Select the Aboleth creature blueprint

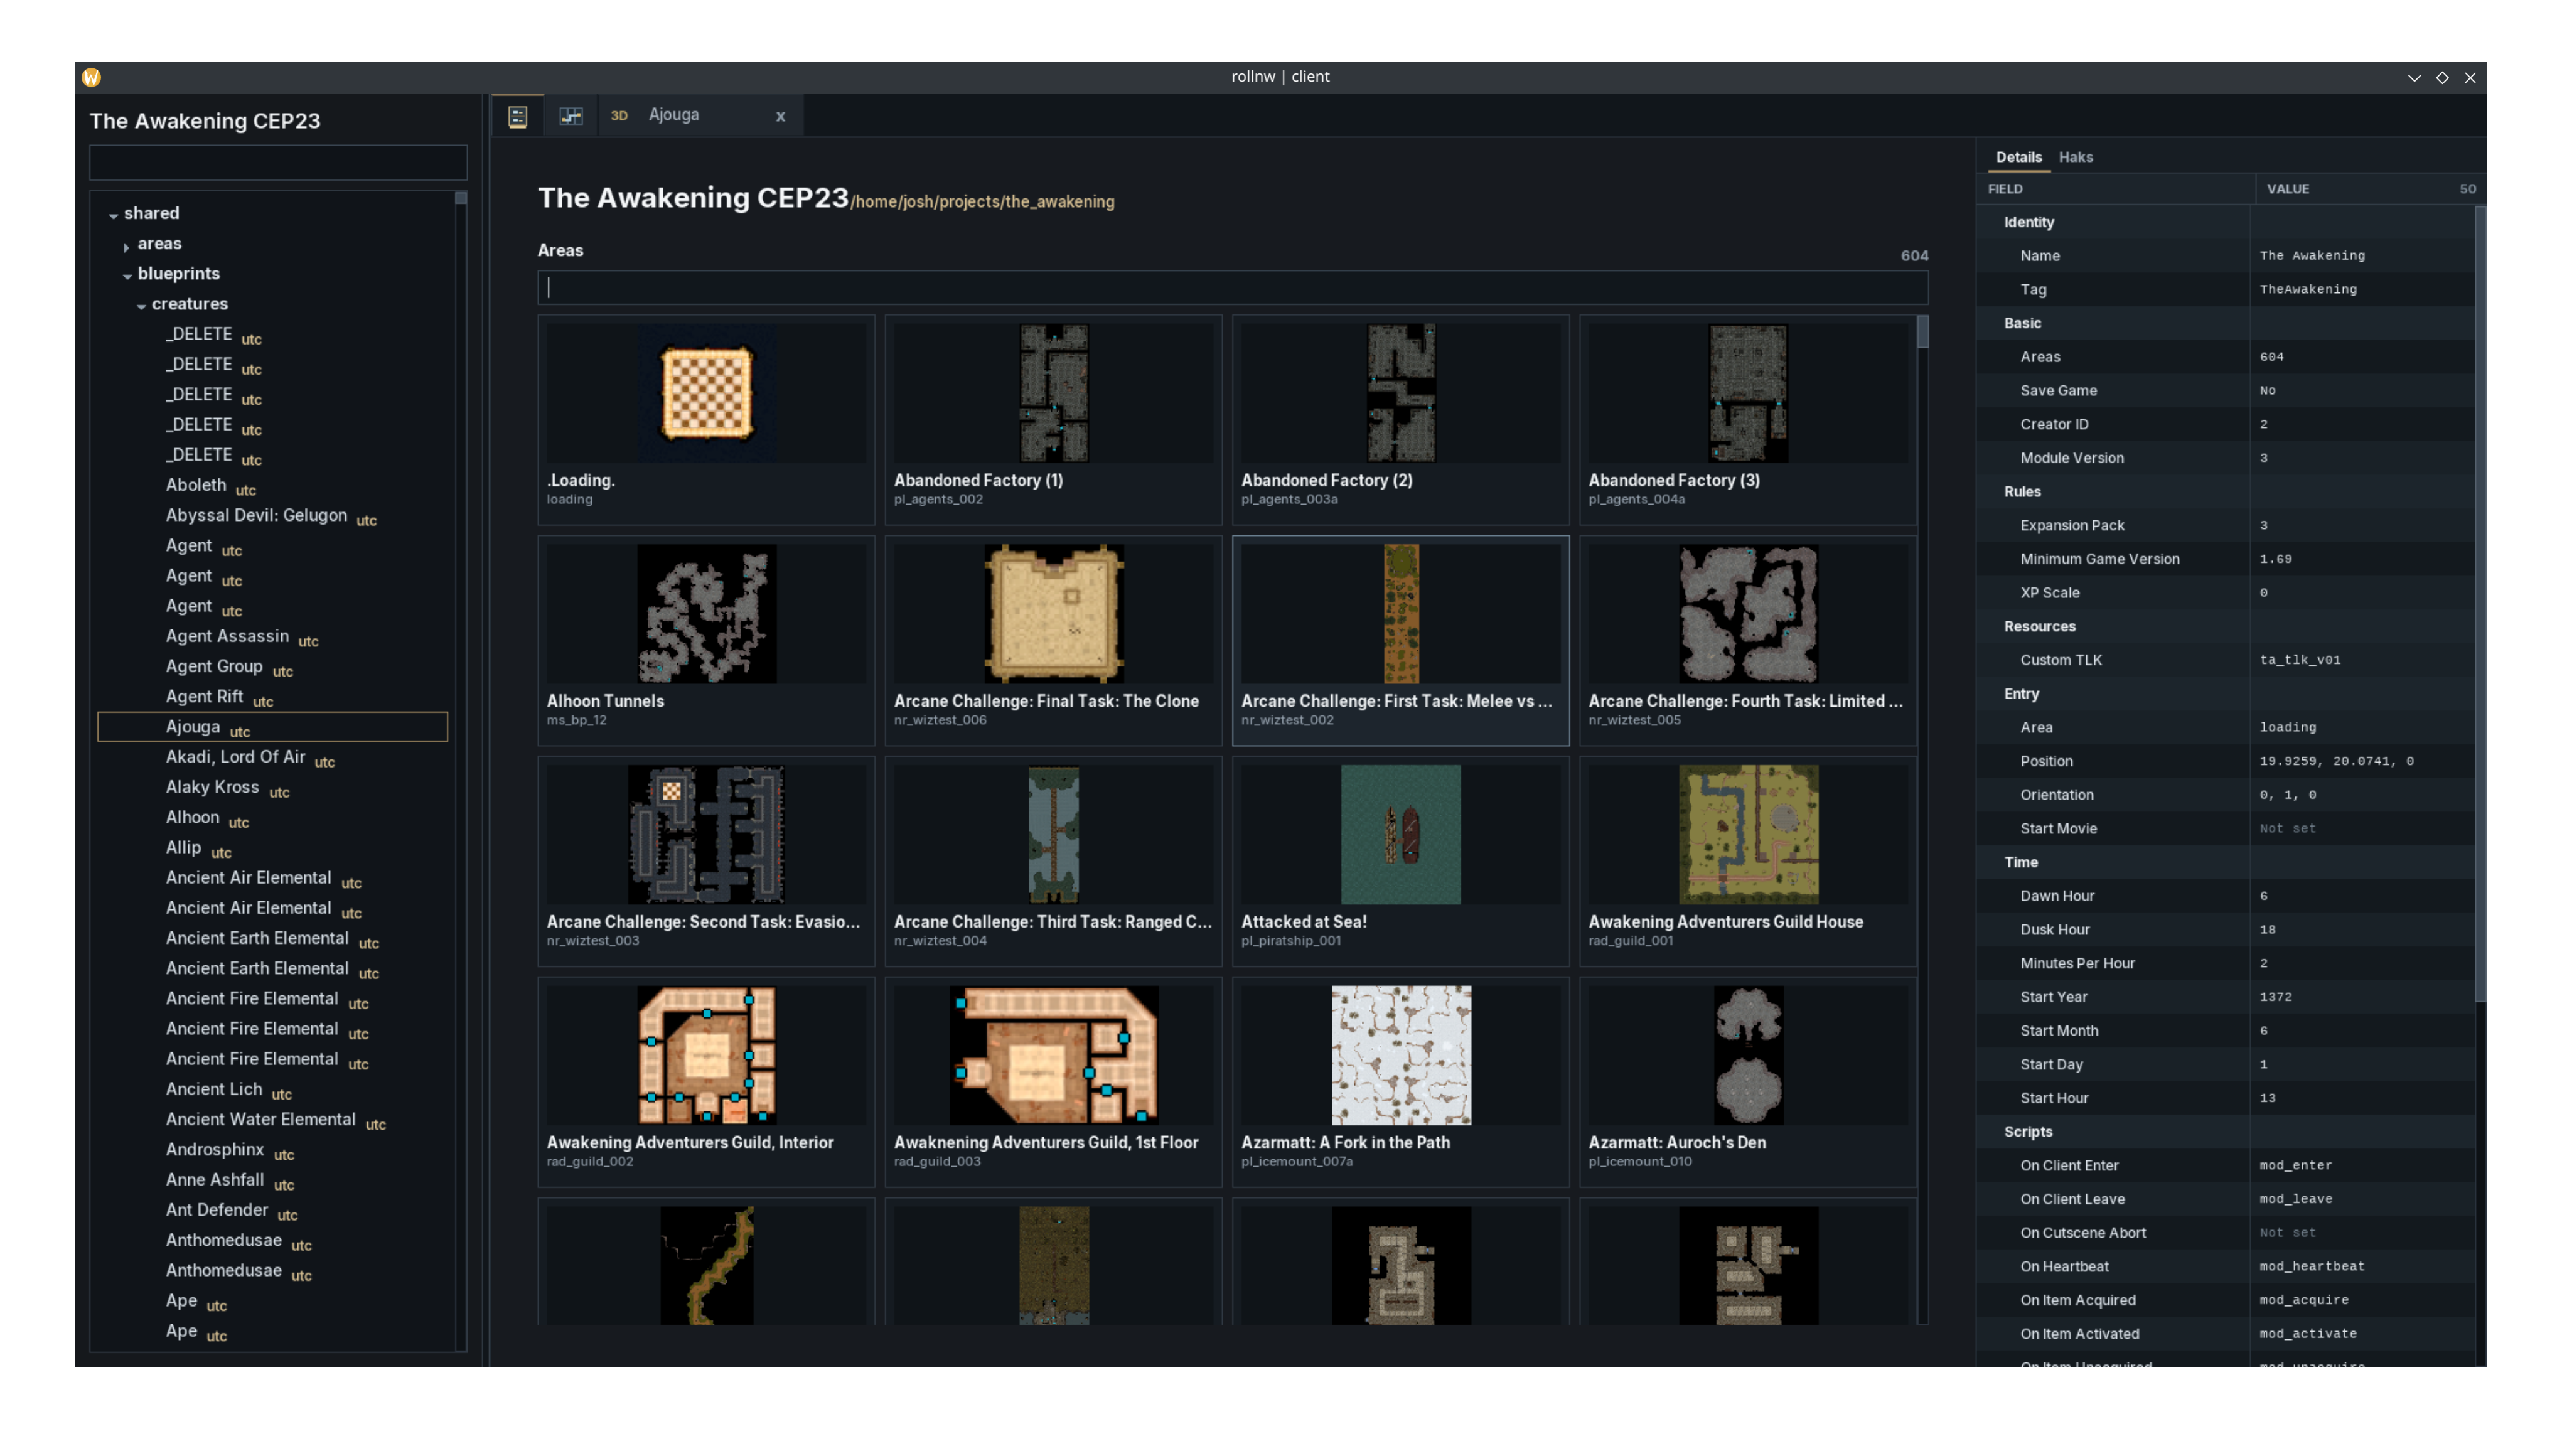[272, 485]
